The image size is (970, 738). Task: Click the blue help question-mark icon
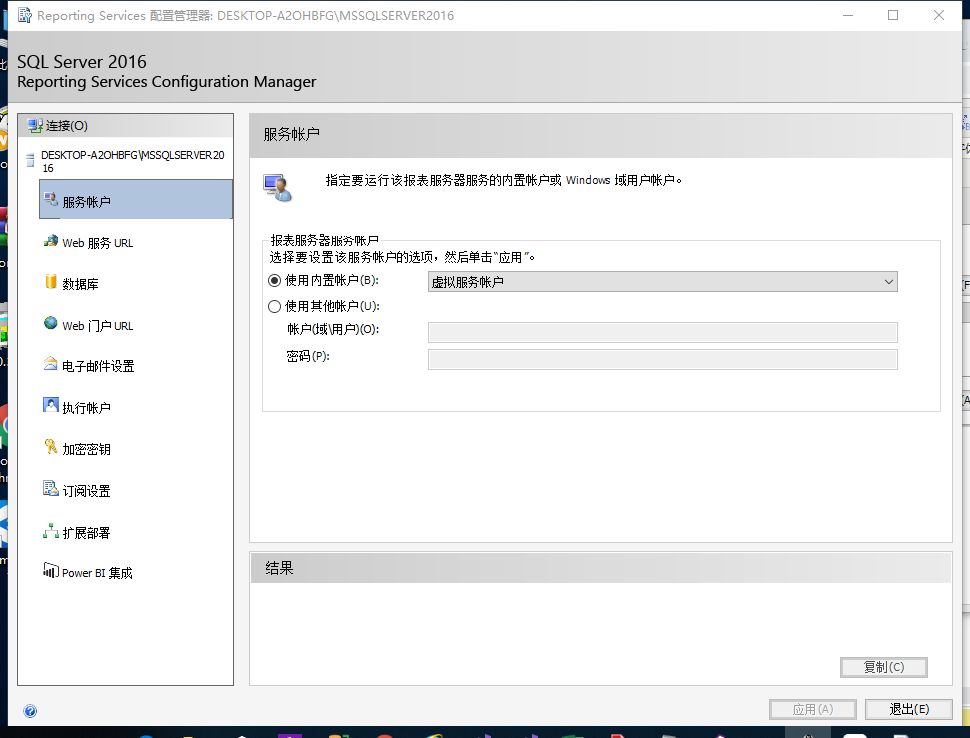(x=30, y=711)
